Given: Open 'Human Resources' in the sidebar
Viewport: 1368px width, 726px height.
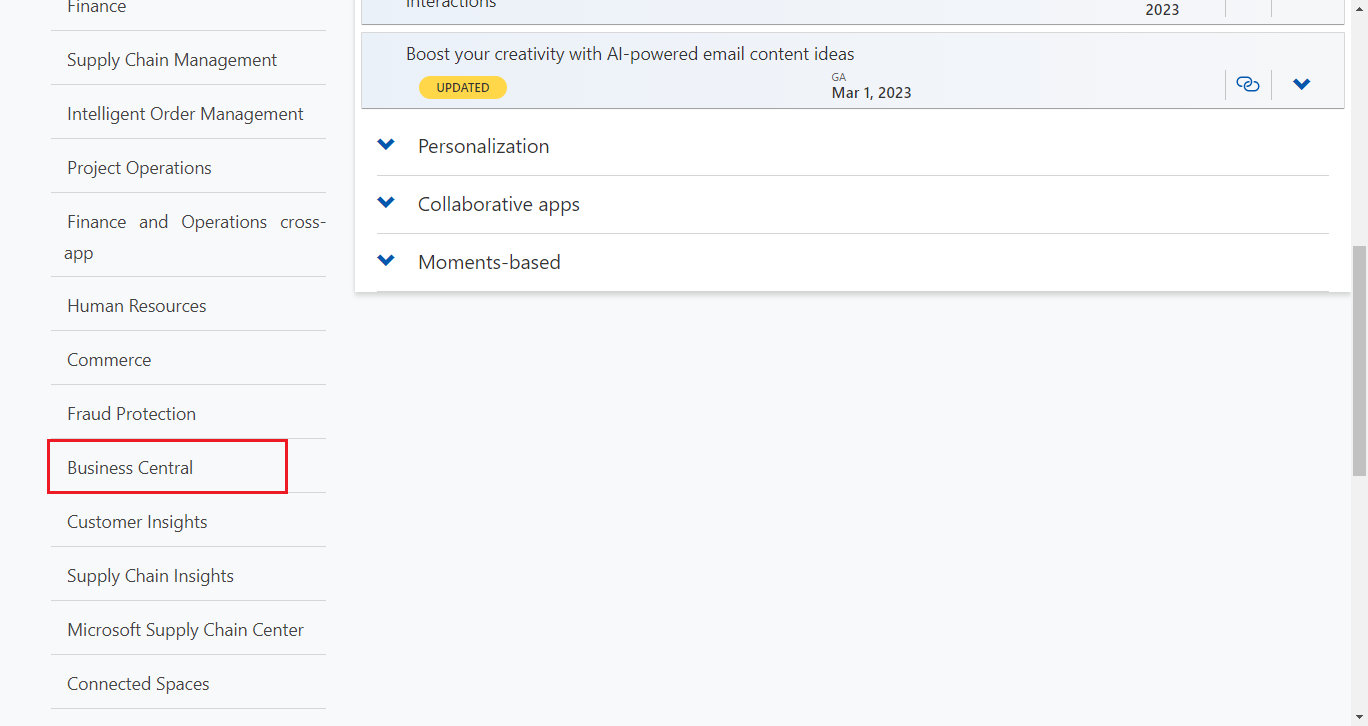Looking at the screenshot, I should [136, 305].
